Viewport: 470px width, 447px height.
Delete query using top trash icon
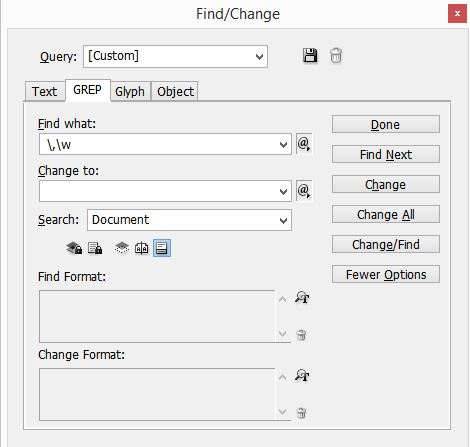click(x=336, y=55)
